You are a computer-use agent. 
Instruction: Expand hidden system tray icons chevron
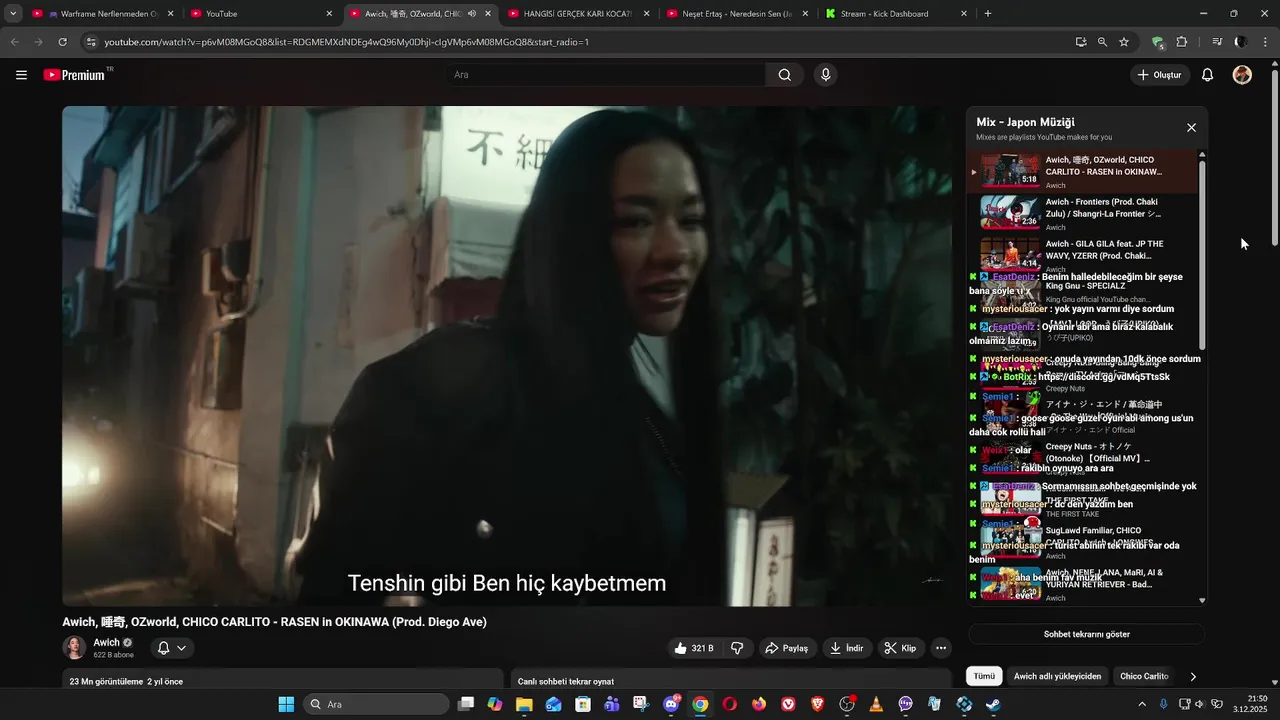click(x=1142, y=704)
